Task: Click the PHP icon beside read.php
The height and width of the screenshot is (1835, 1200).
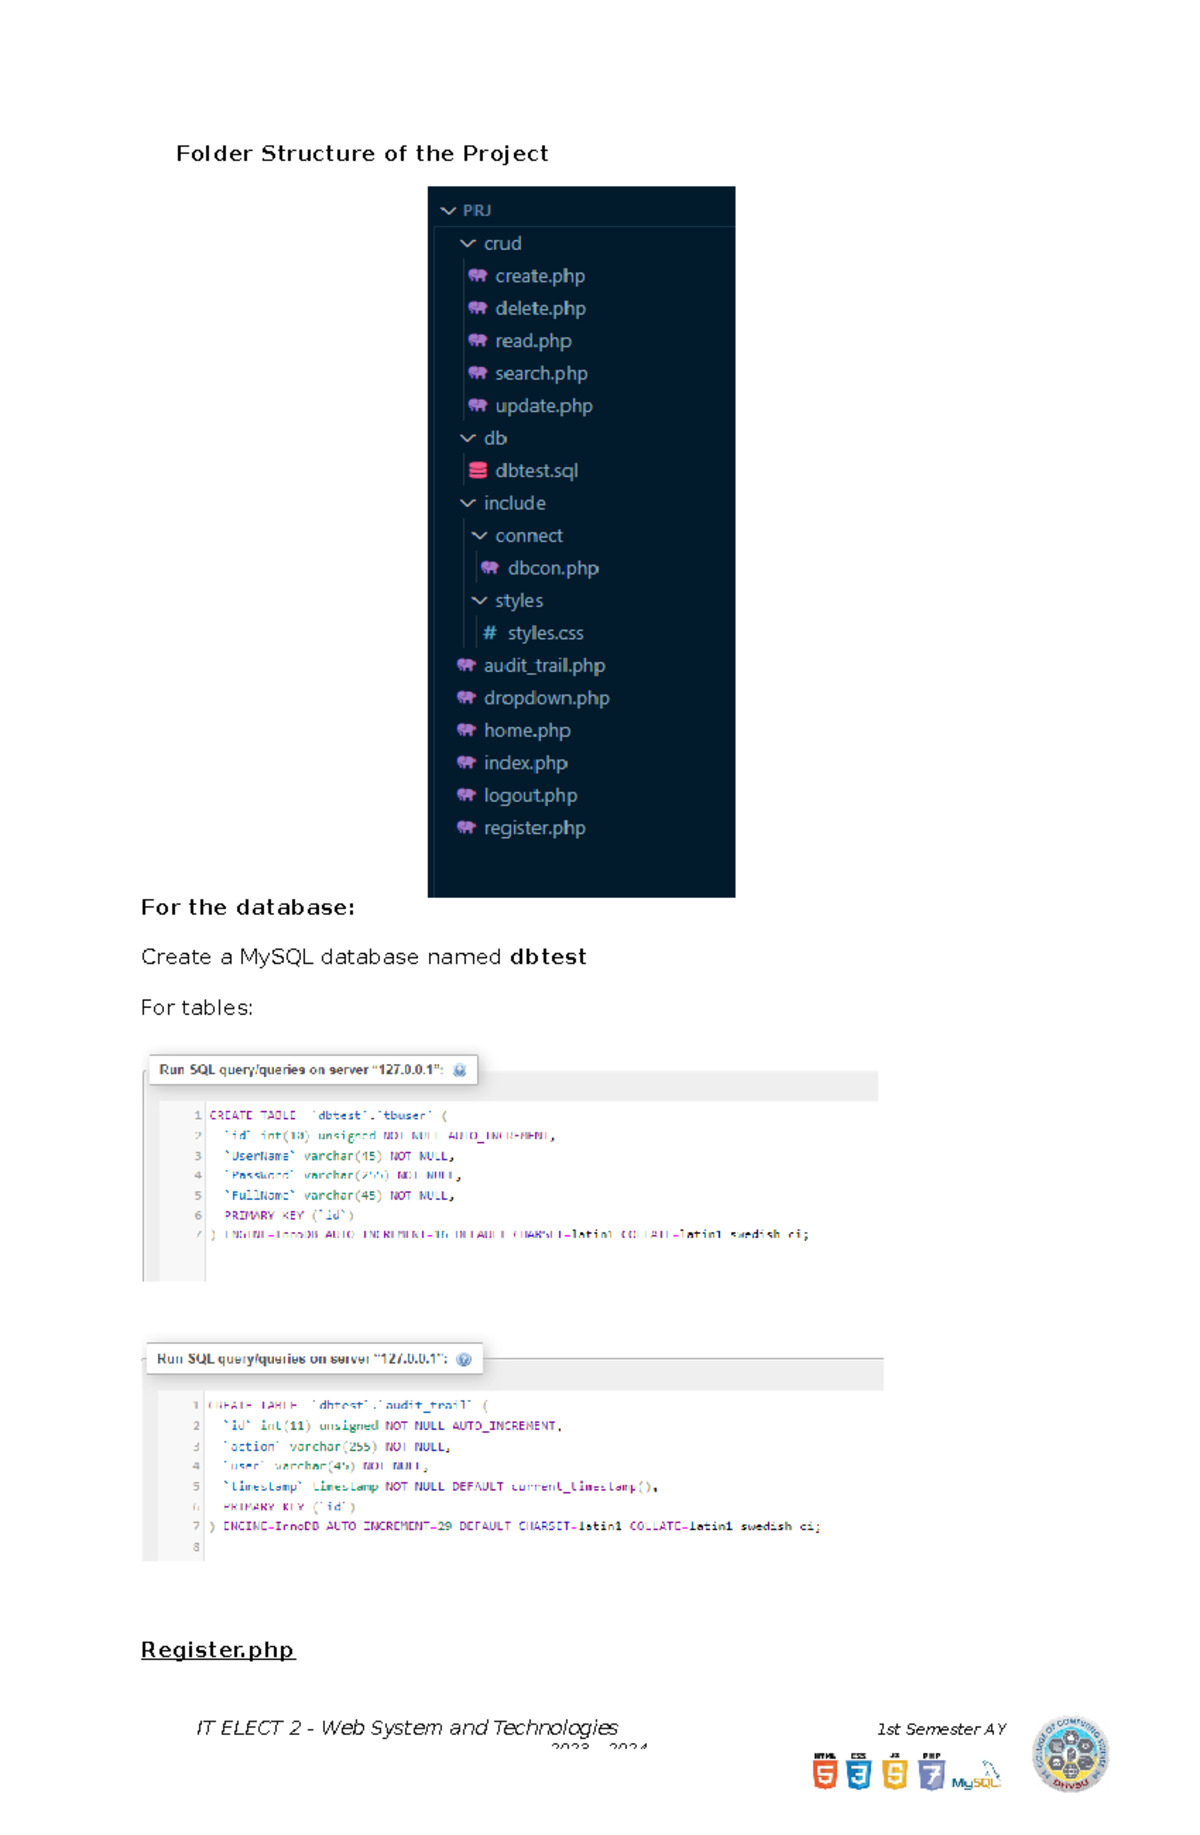Action: pos(477,341)
